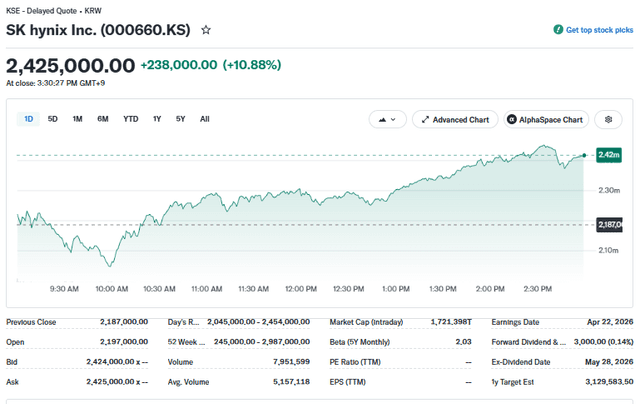
Task: Click the Ask value 2,425,000.00 x --
Action: click(117, 382)
